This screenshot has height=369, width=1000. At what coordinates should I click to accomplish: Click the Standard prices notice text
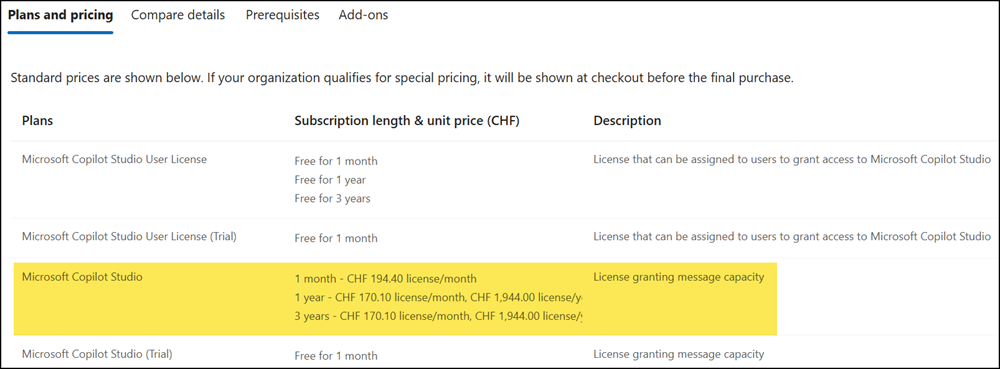click(x=402, y=79)
